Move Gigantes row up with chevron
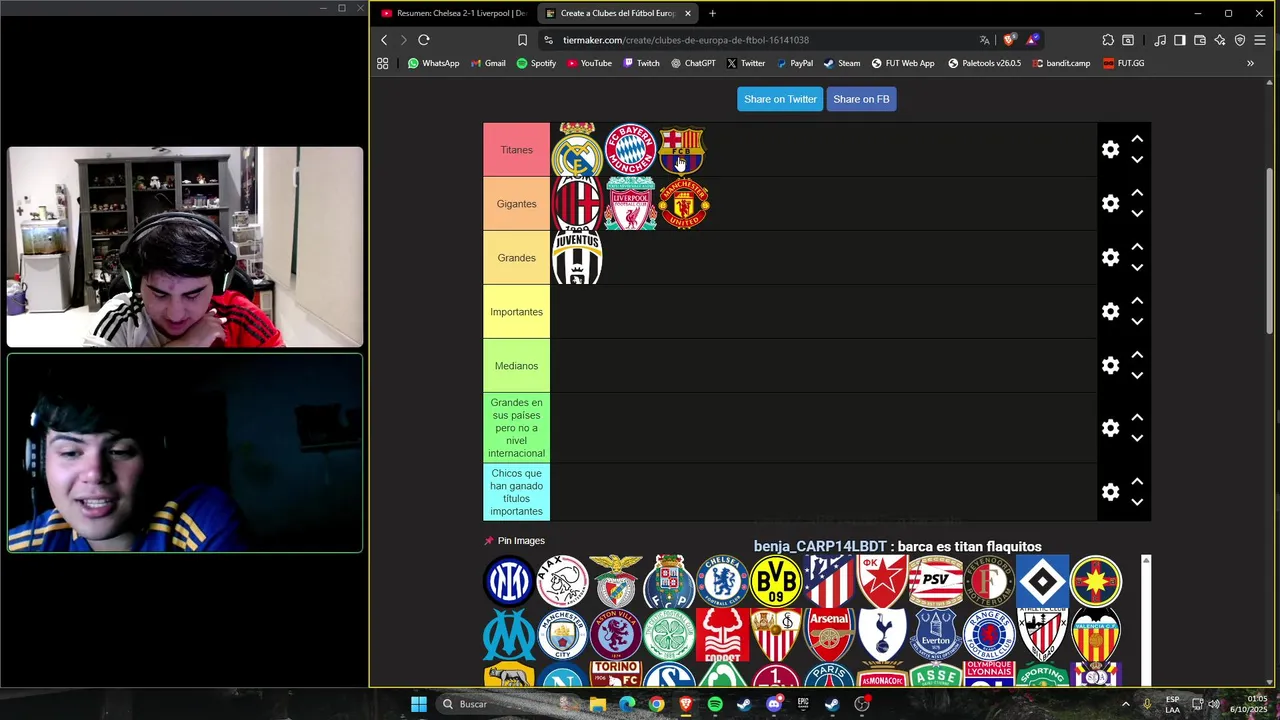Viewport: 1280px width, 720px height. tap(1137, 193)
